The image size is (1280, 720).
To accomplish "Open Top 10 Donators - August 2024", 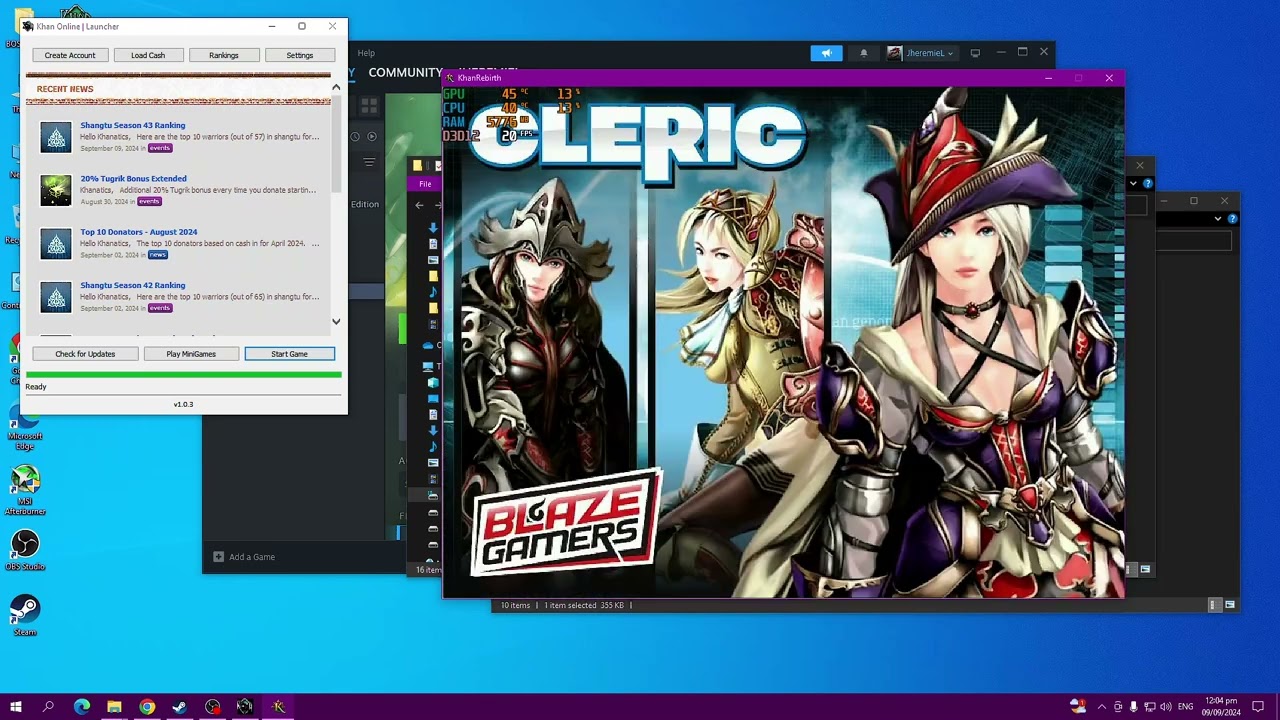I will (x=139, y=232).
